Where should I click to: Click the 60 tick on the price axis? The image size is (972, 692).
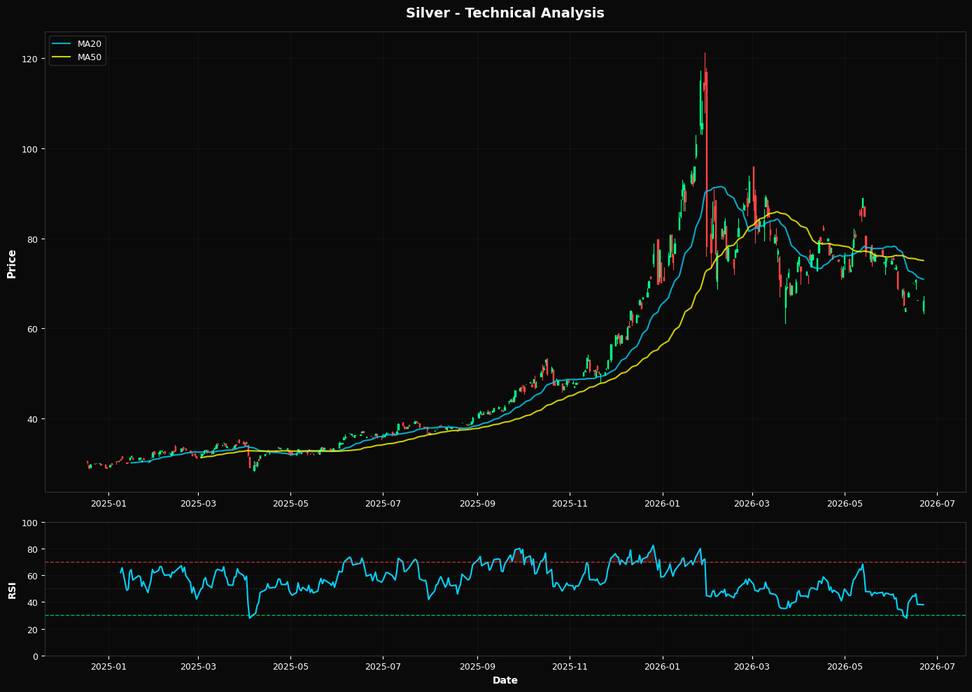[x=33, y=329]
